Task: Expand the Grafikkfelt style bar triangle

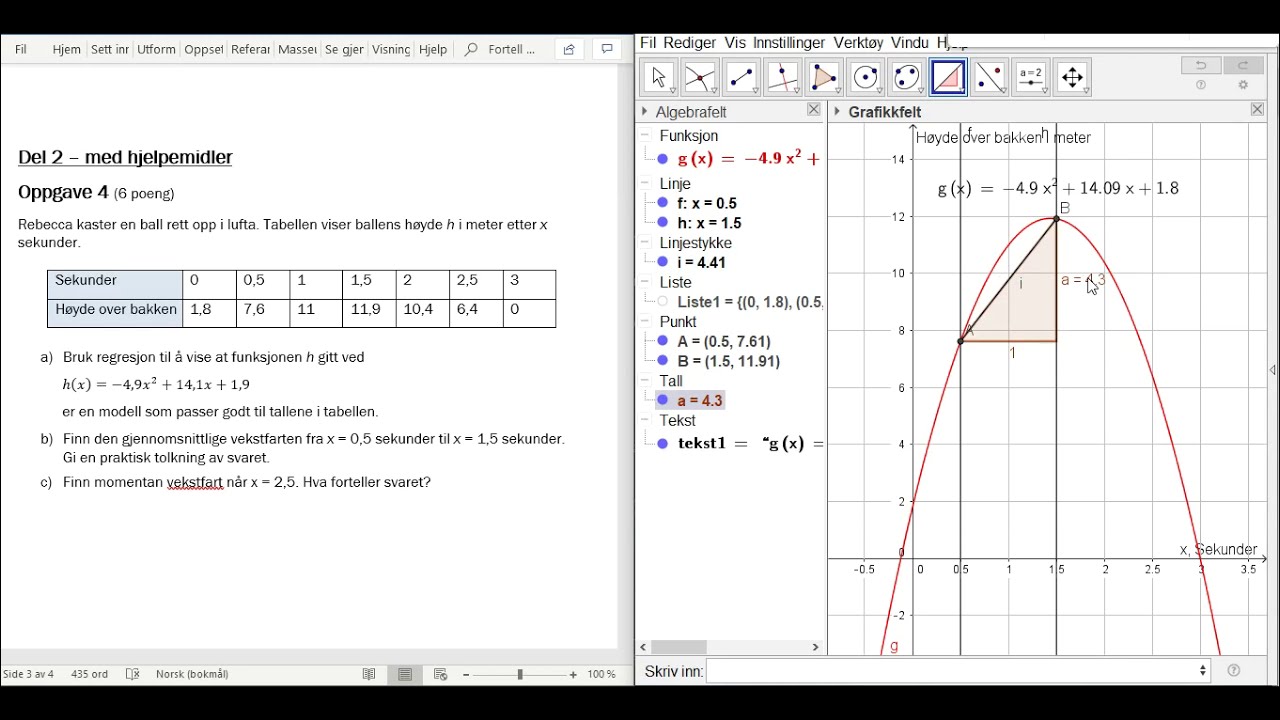Action: (x=837, y=111)
